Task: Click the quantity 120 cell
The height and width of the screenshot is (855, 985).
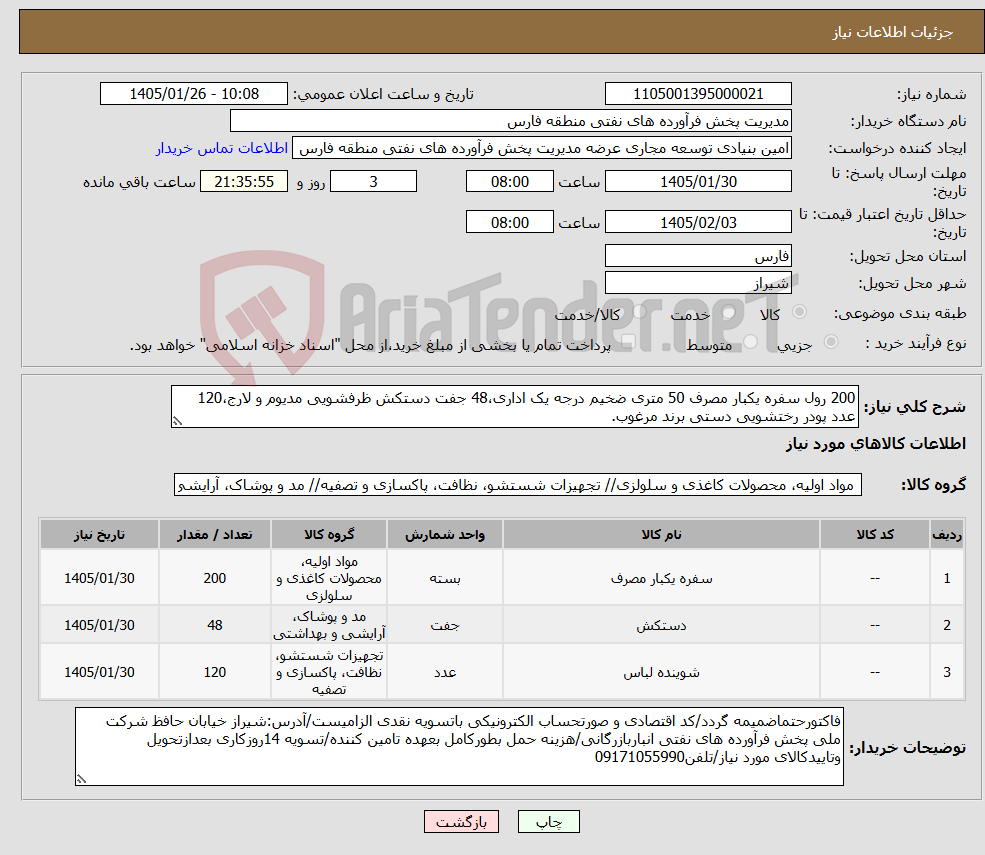Action: pos(214,673)
